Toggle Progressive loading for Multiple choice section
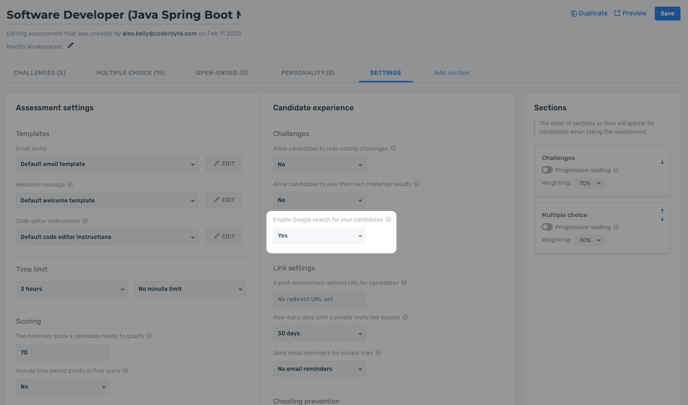688x405 pixels. pos(547,227)
